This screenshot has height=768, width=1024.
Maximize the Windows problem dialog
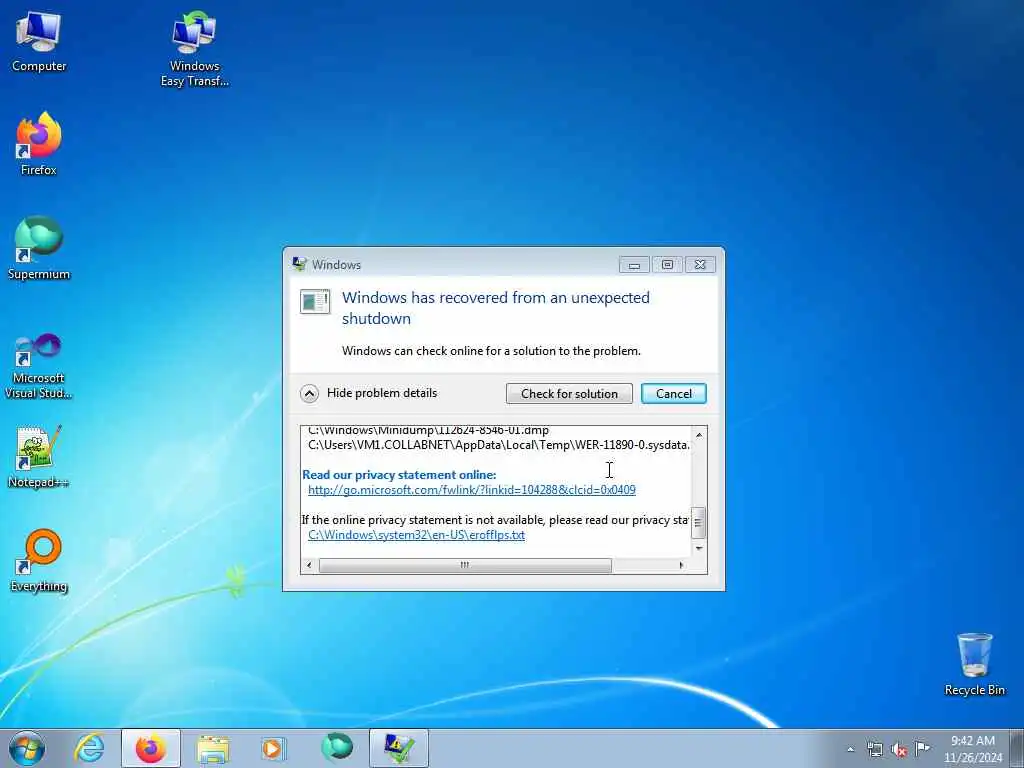point(667,264)
